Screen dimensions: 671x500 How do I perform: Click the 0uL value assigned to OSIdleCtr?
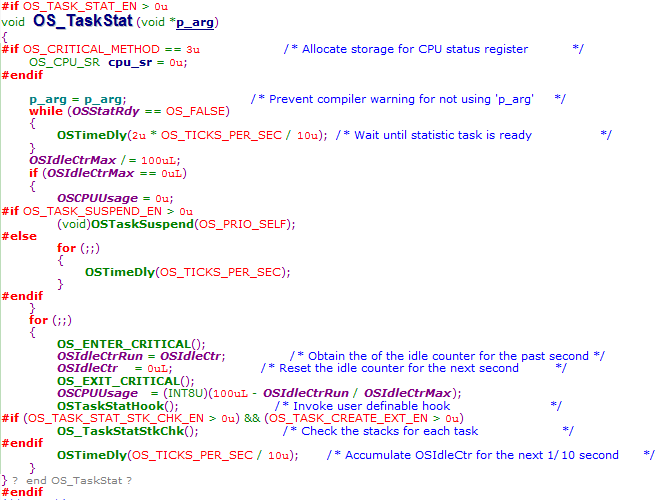coord(158,369)
